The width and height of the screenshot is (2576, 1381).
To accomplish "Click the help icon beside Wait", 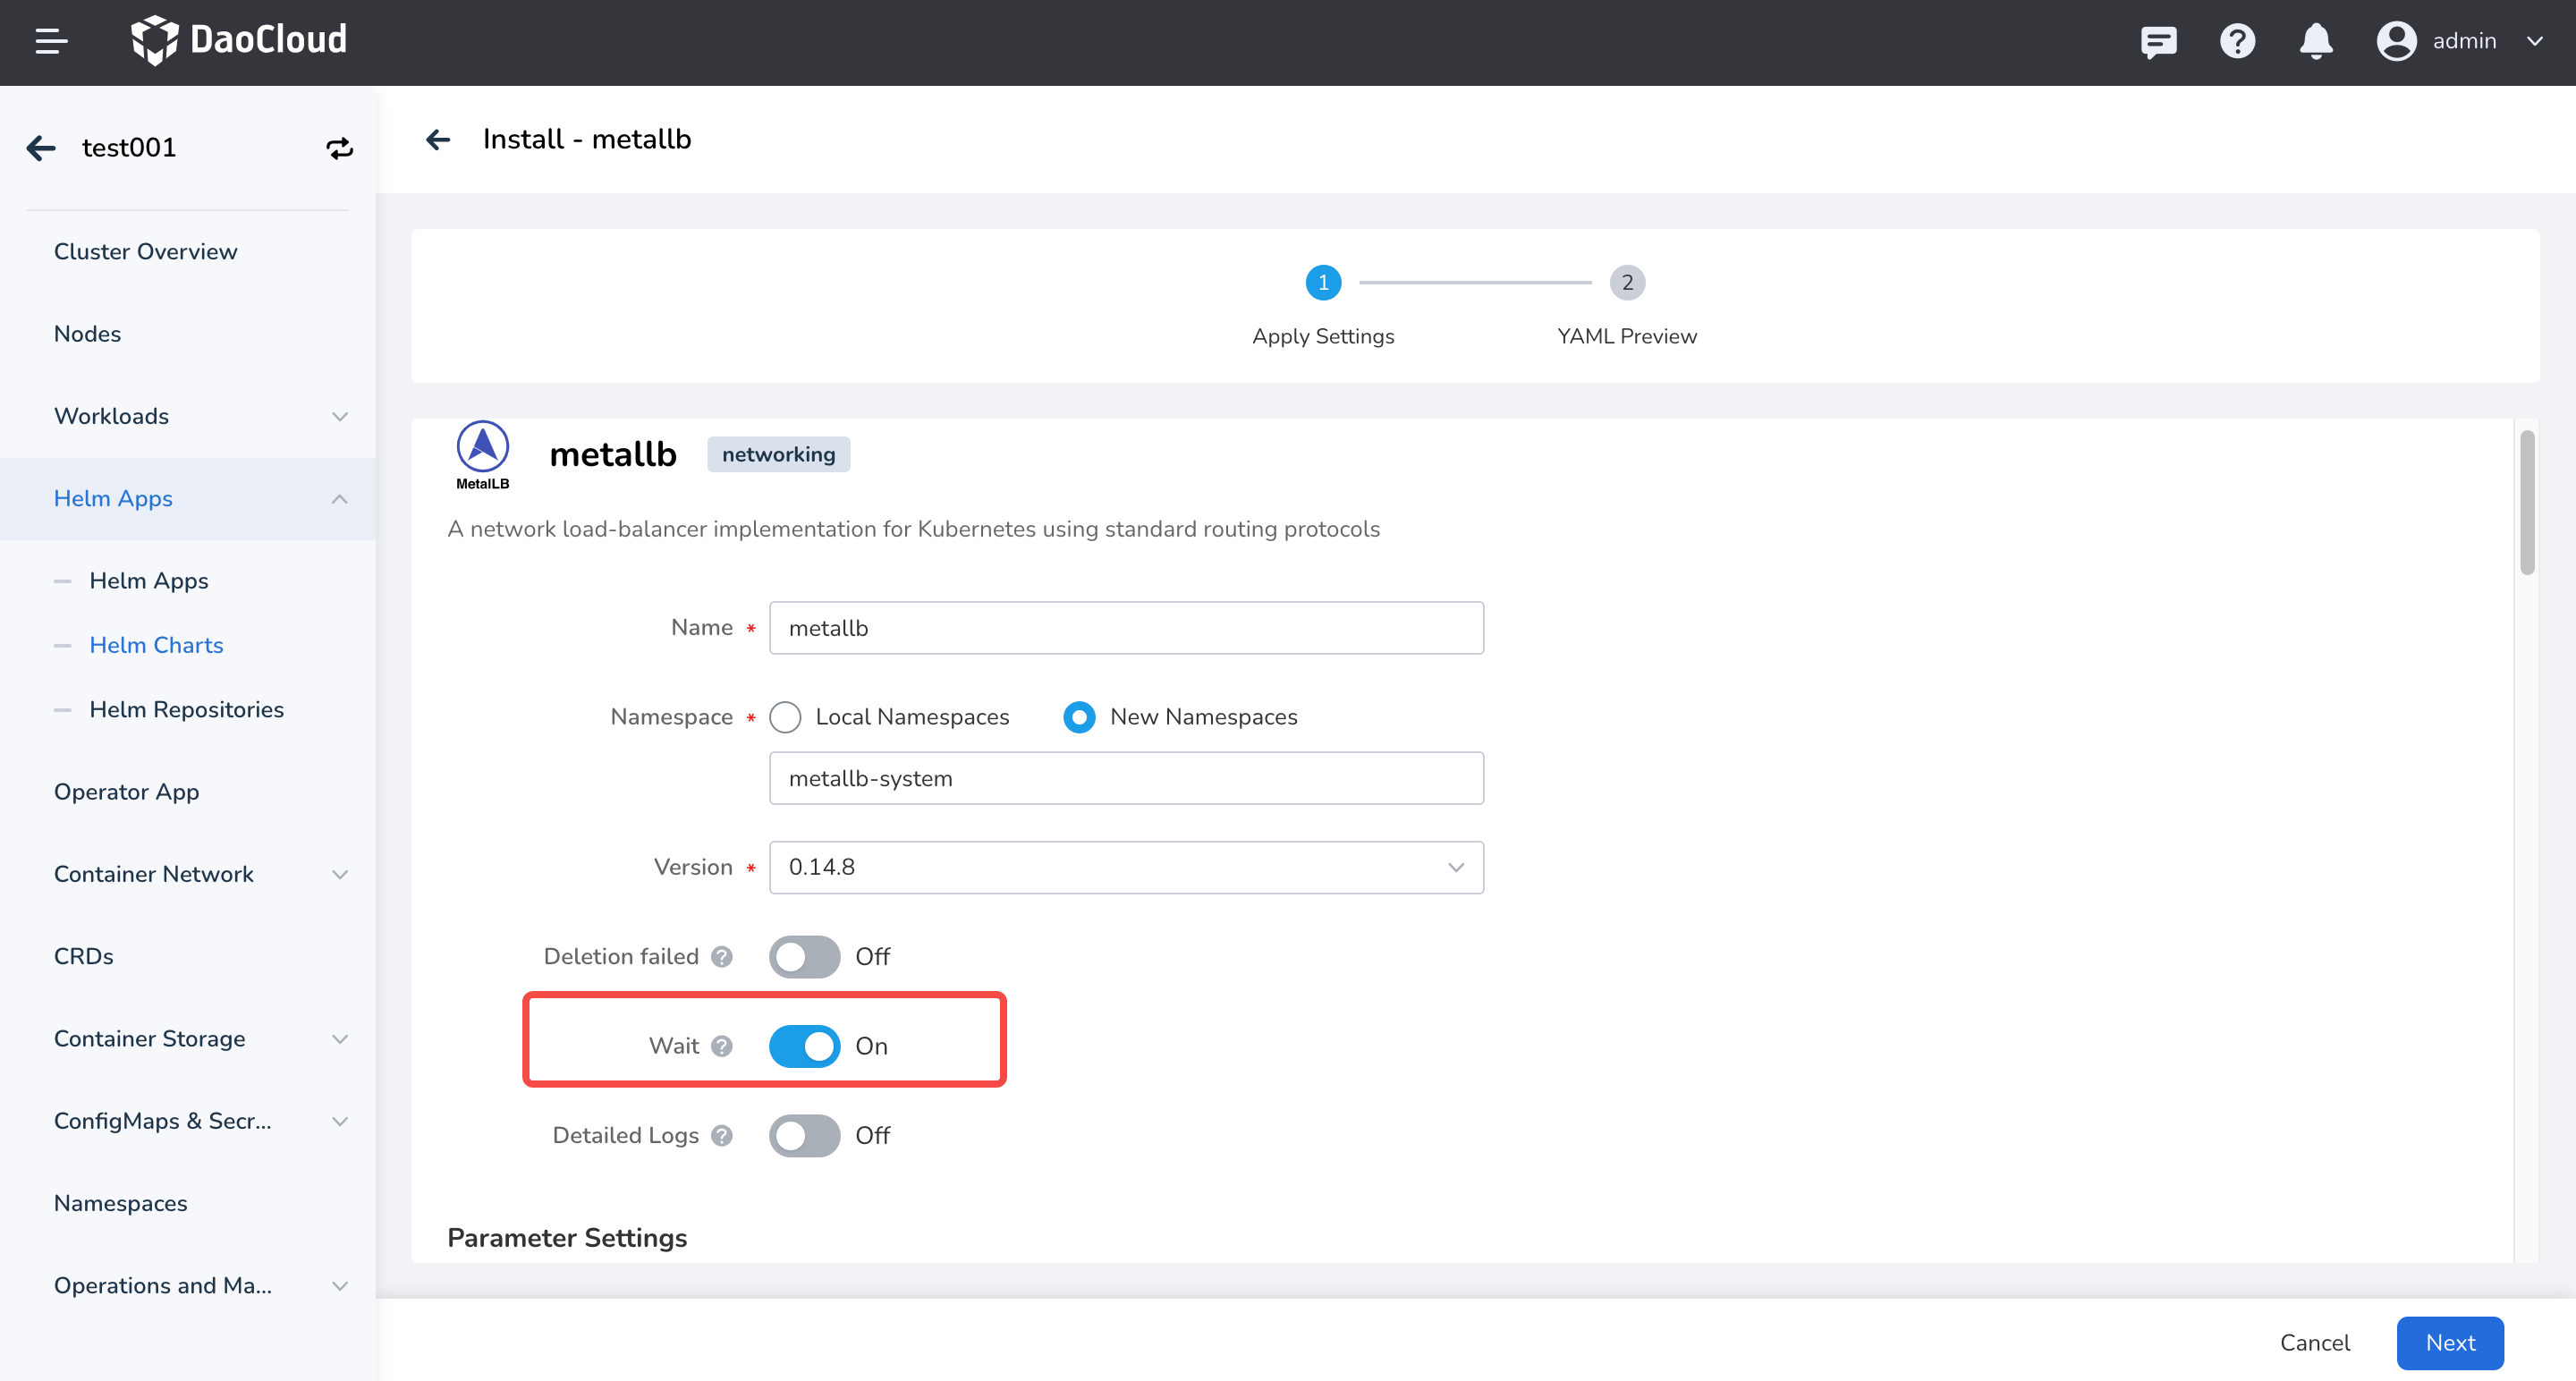I will 721,1046.
